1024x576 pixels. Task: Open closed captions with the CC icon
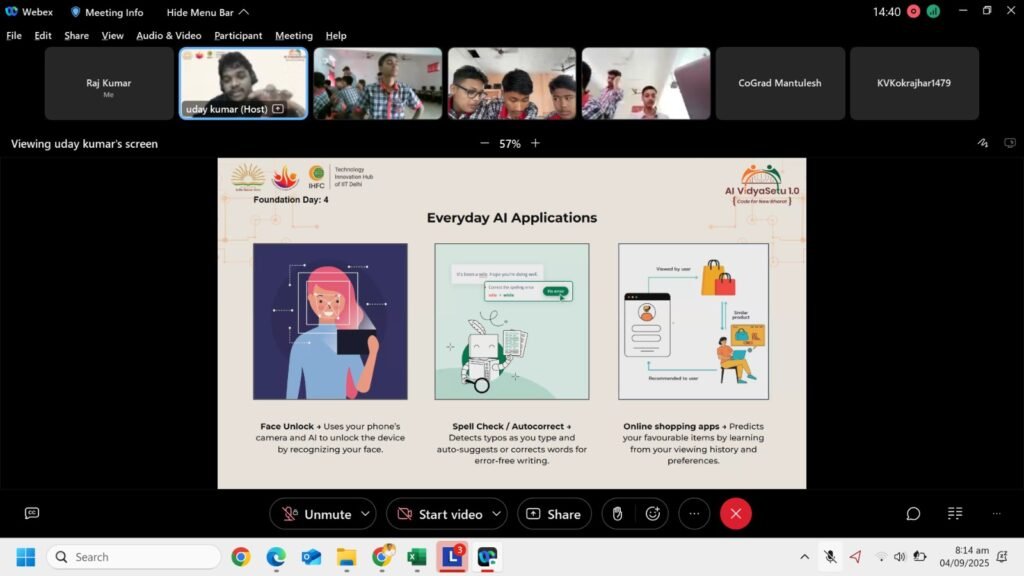click(x=32, y=513)
